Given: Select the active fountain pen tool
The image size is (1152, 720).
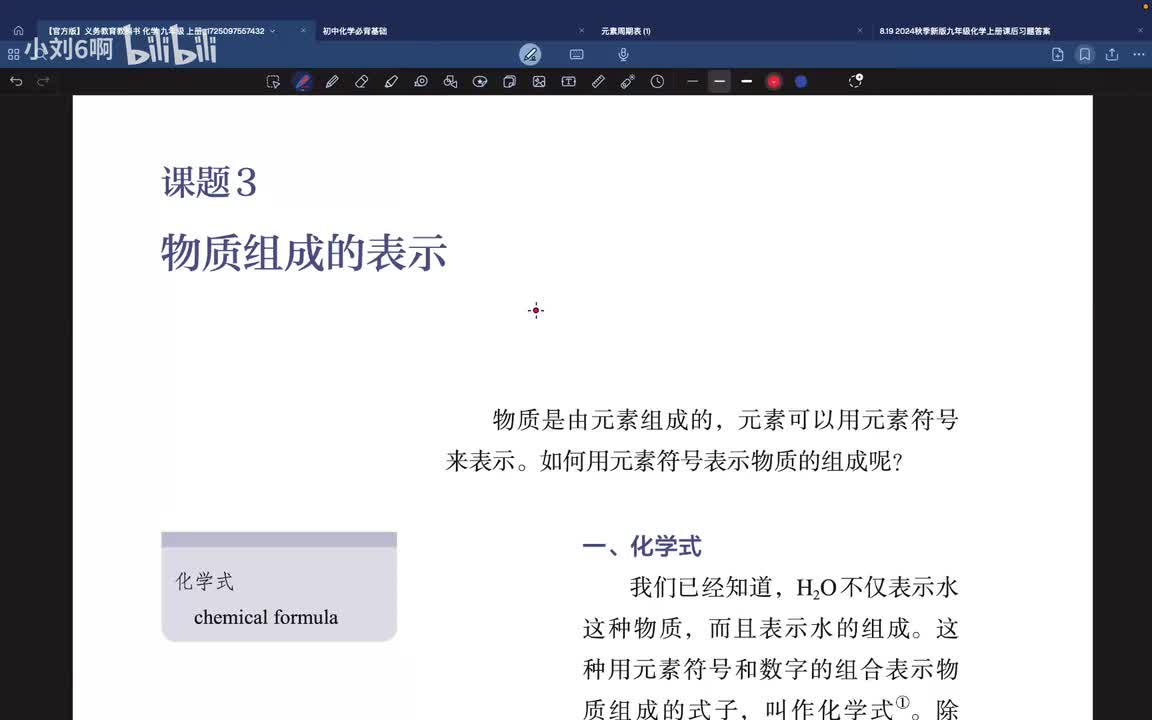Looking at the screenshot, I should coord(303,82).
